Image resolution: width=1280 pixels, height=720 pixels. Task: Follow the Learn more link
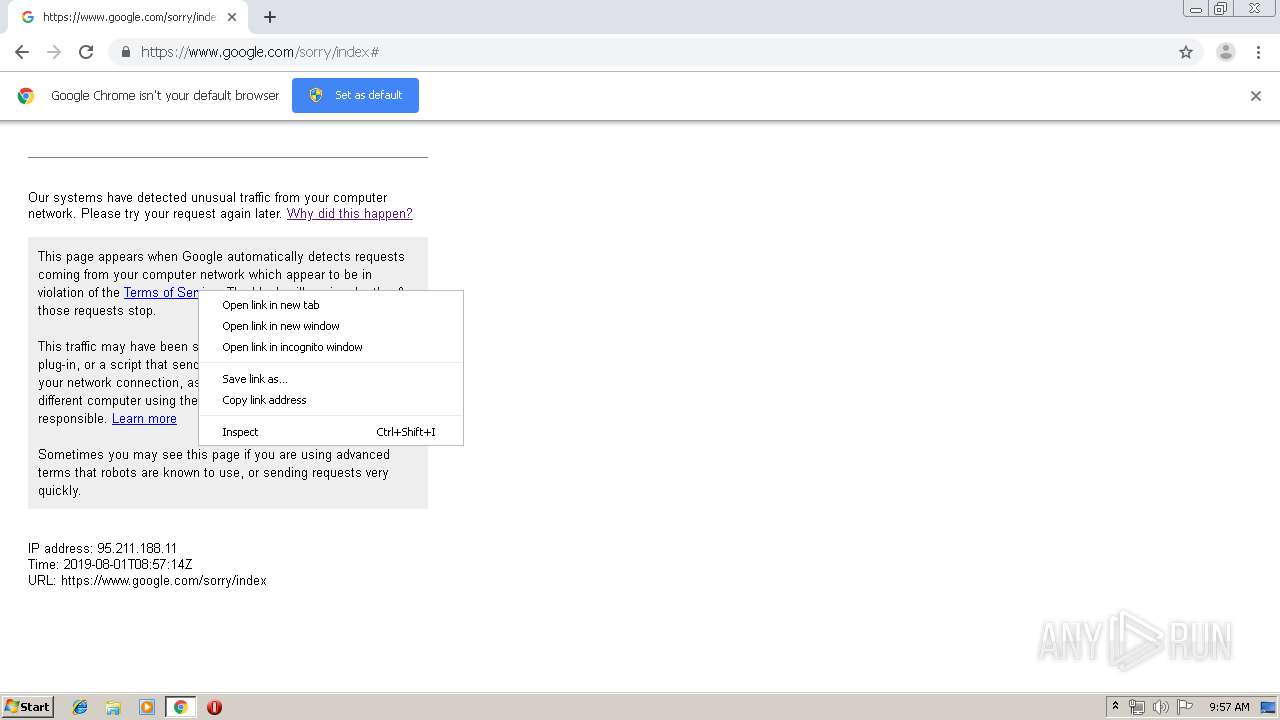tap(144, 419)
